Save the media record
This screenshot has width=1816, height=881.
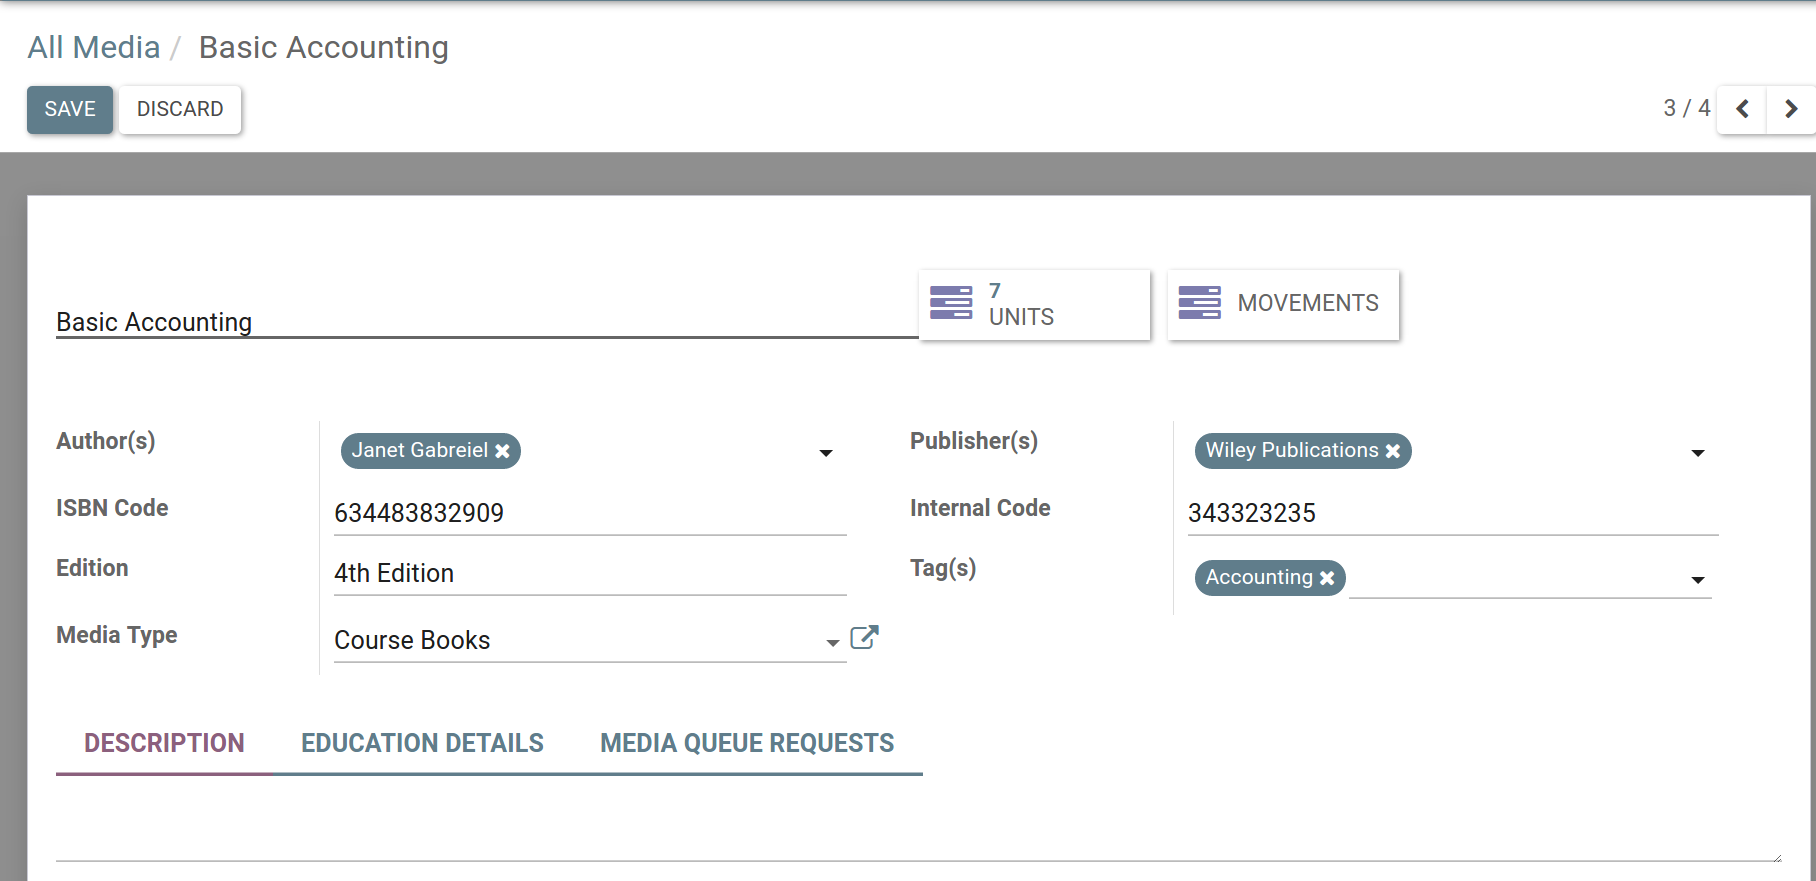pos(70,109)
